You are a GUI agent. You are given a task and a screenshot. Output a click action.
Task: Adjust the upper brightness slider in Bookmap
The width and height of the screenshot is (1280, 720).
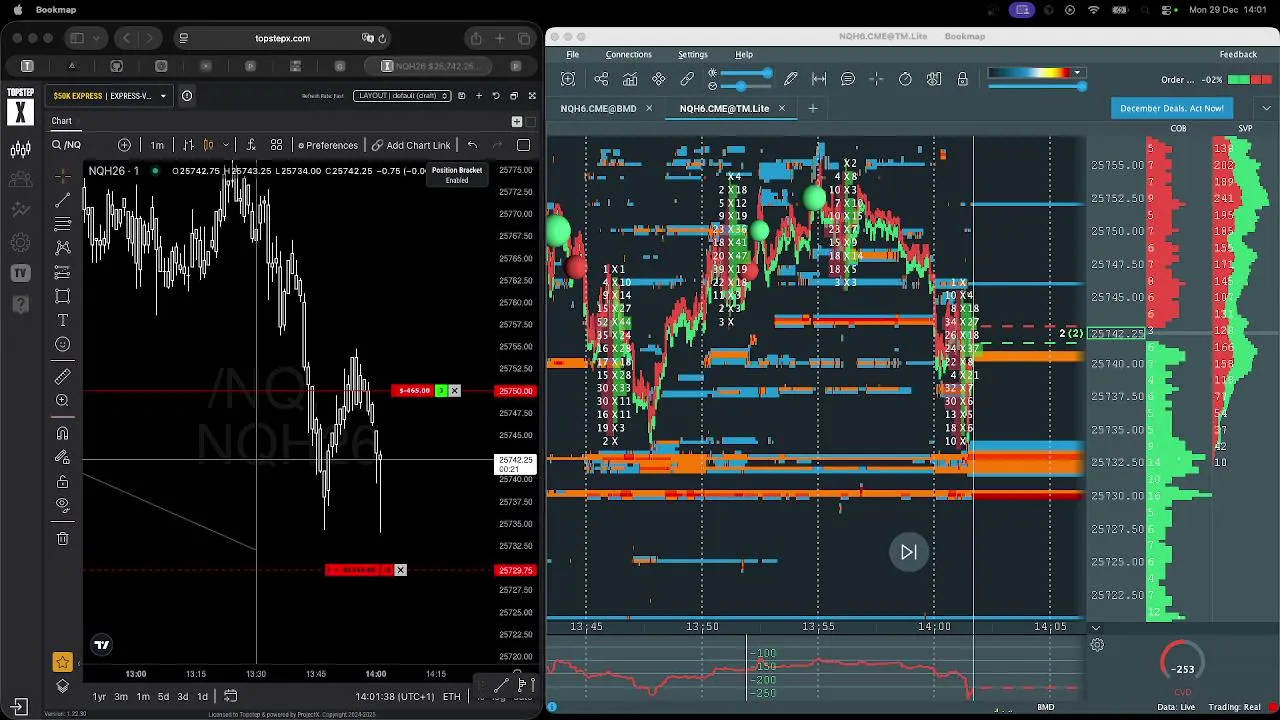(x=767, y=74)
